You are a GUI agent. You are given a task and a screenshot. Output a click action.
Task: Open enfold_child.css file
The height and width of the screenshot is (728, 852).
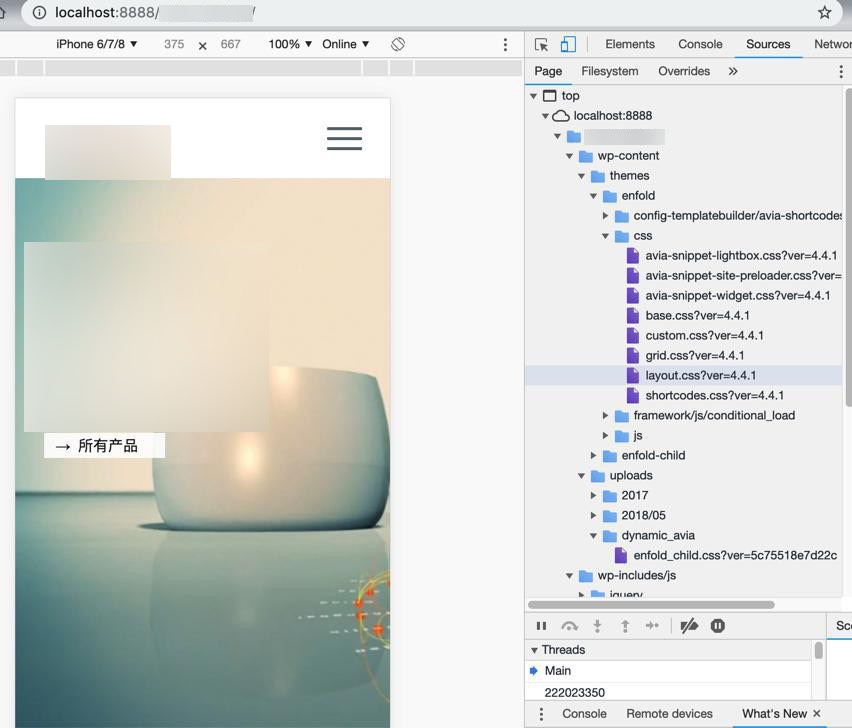tap(735, 555)
